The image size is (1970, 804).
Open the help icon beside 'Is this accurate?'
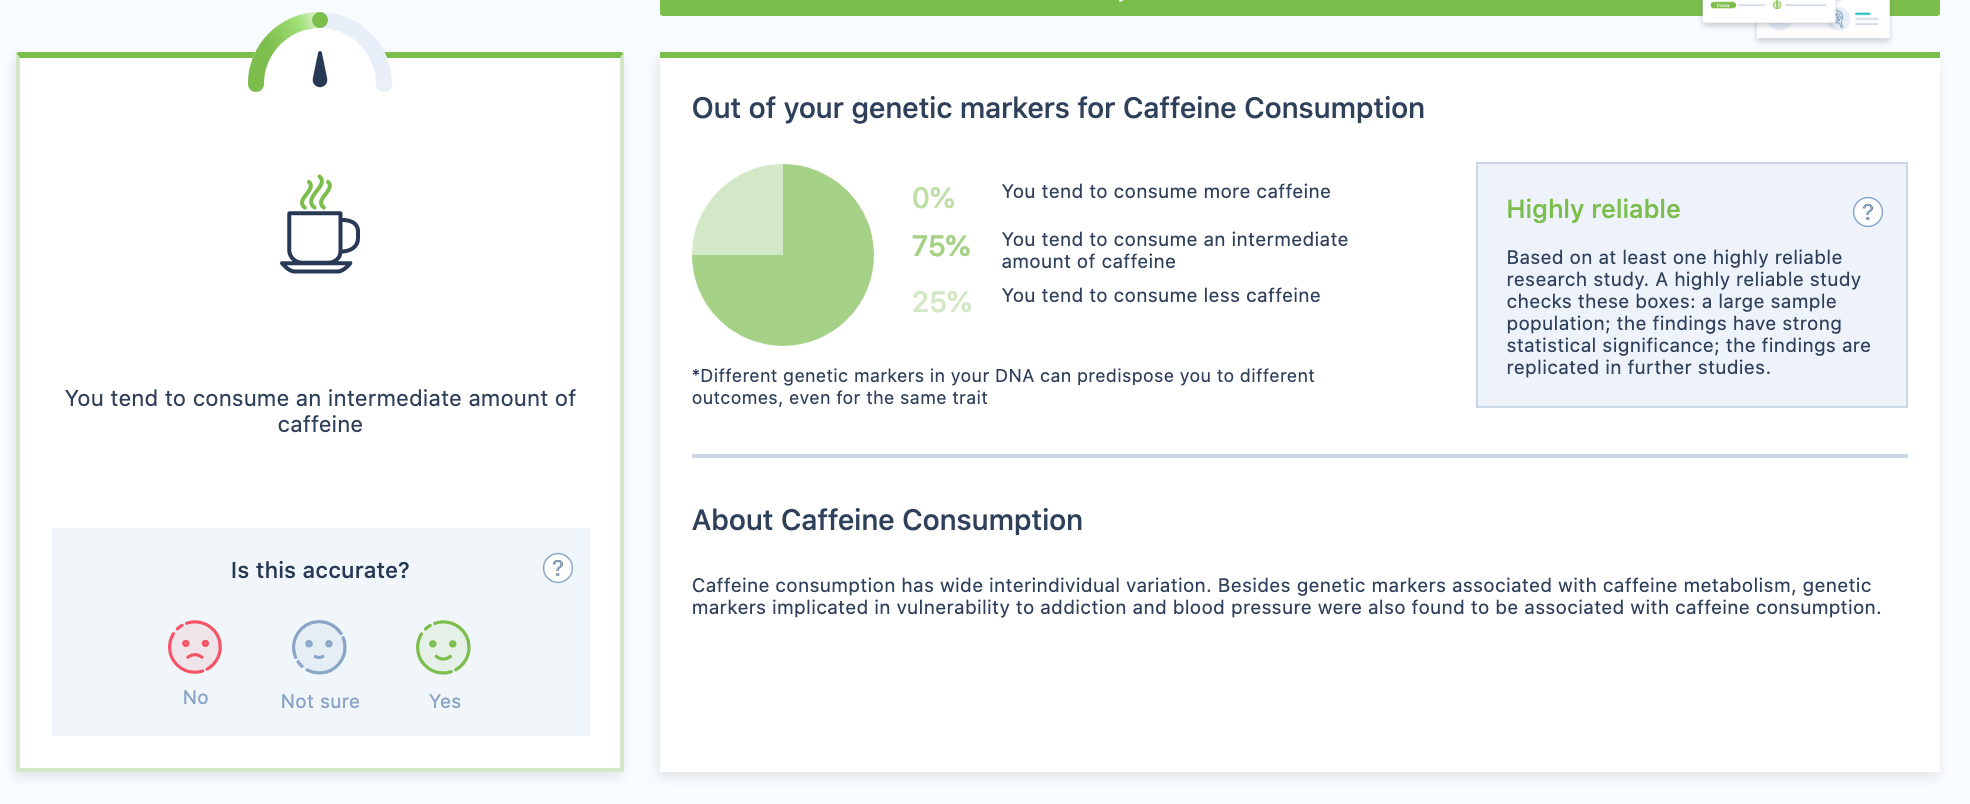(x=557, y=569)
